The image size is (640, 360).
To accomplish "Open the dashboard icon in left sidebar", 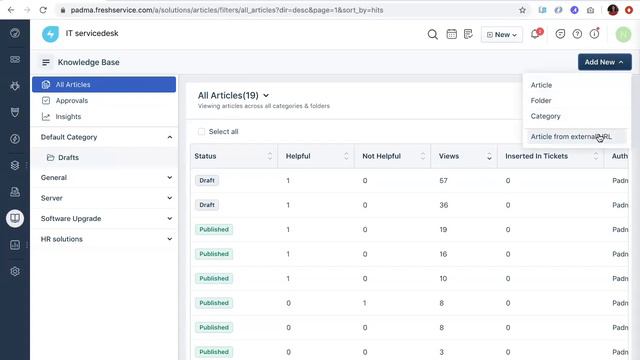I will click(15, 33).
